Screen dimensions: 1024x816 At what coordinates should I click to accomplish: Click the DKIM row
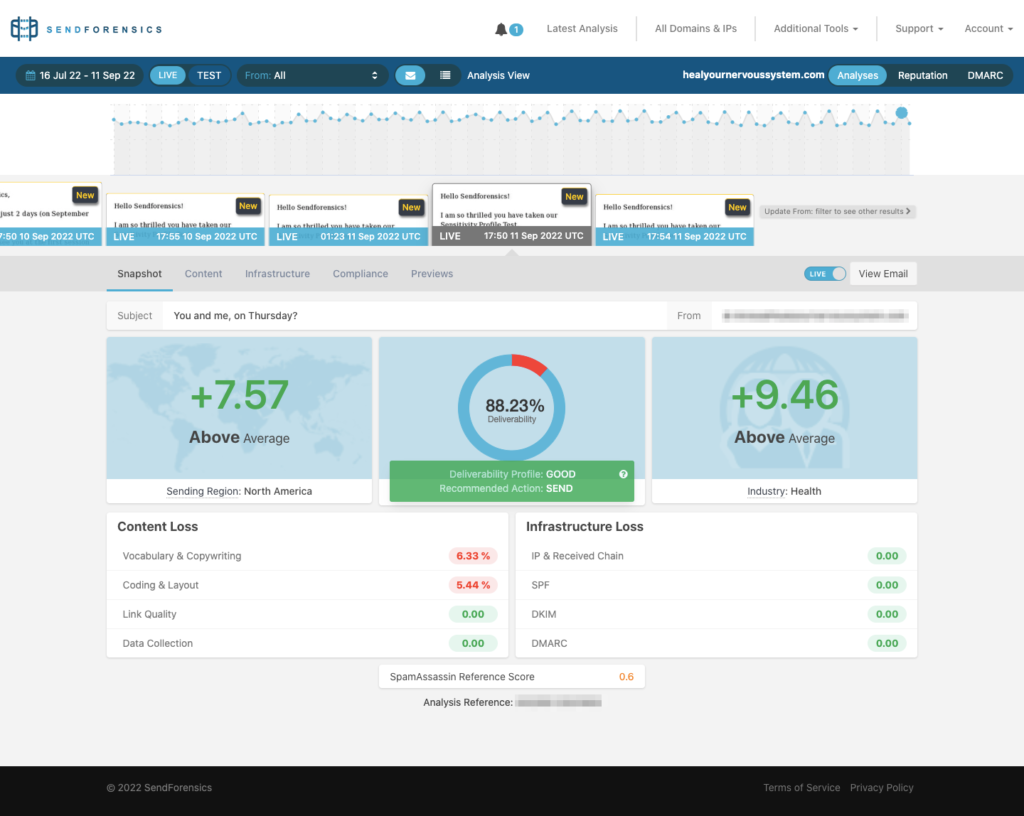click(x=716, y=614)
